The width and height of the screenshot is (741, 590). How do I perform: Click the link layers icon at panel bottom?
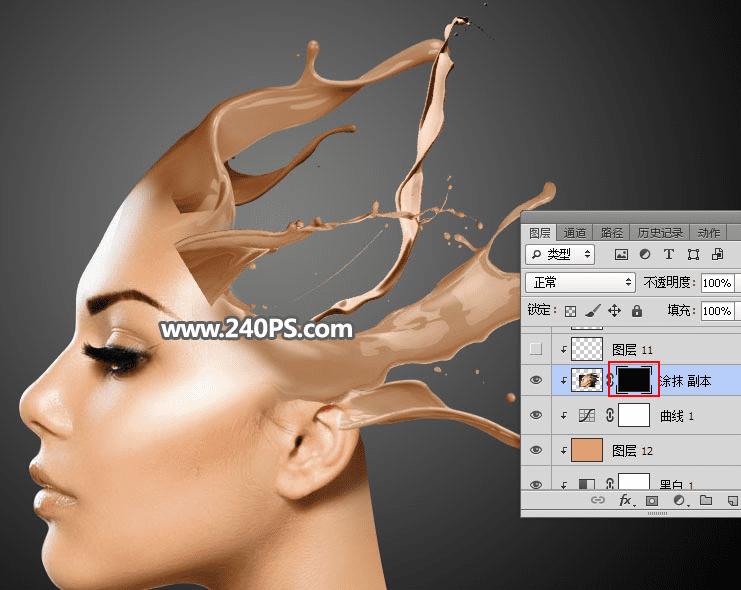coord(598,500)
